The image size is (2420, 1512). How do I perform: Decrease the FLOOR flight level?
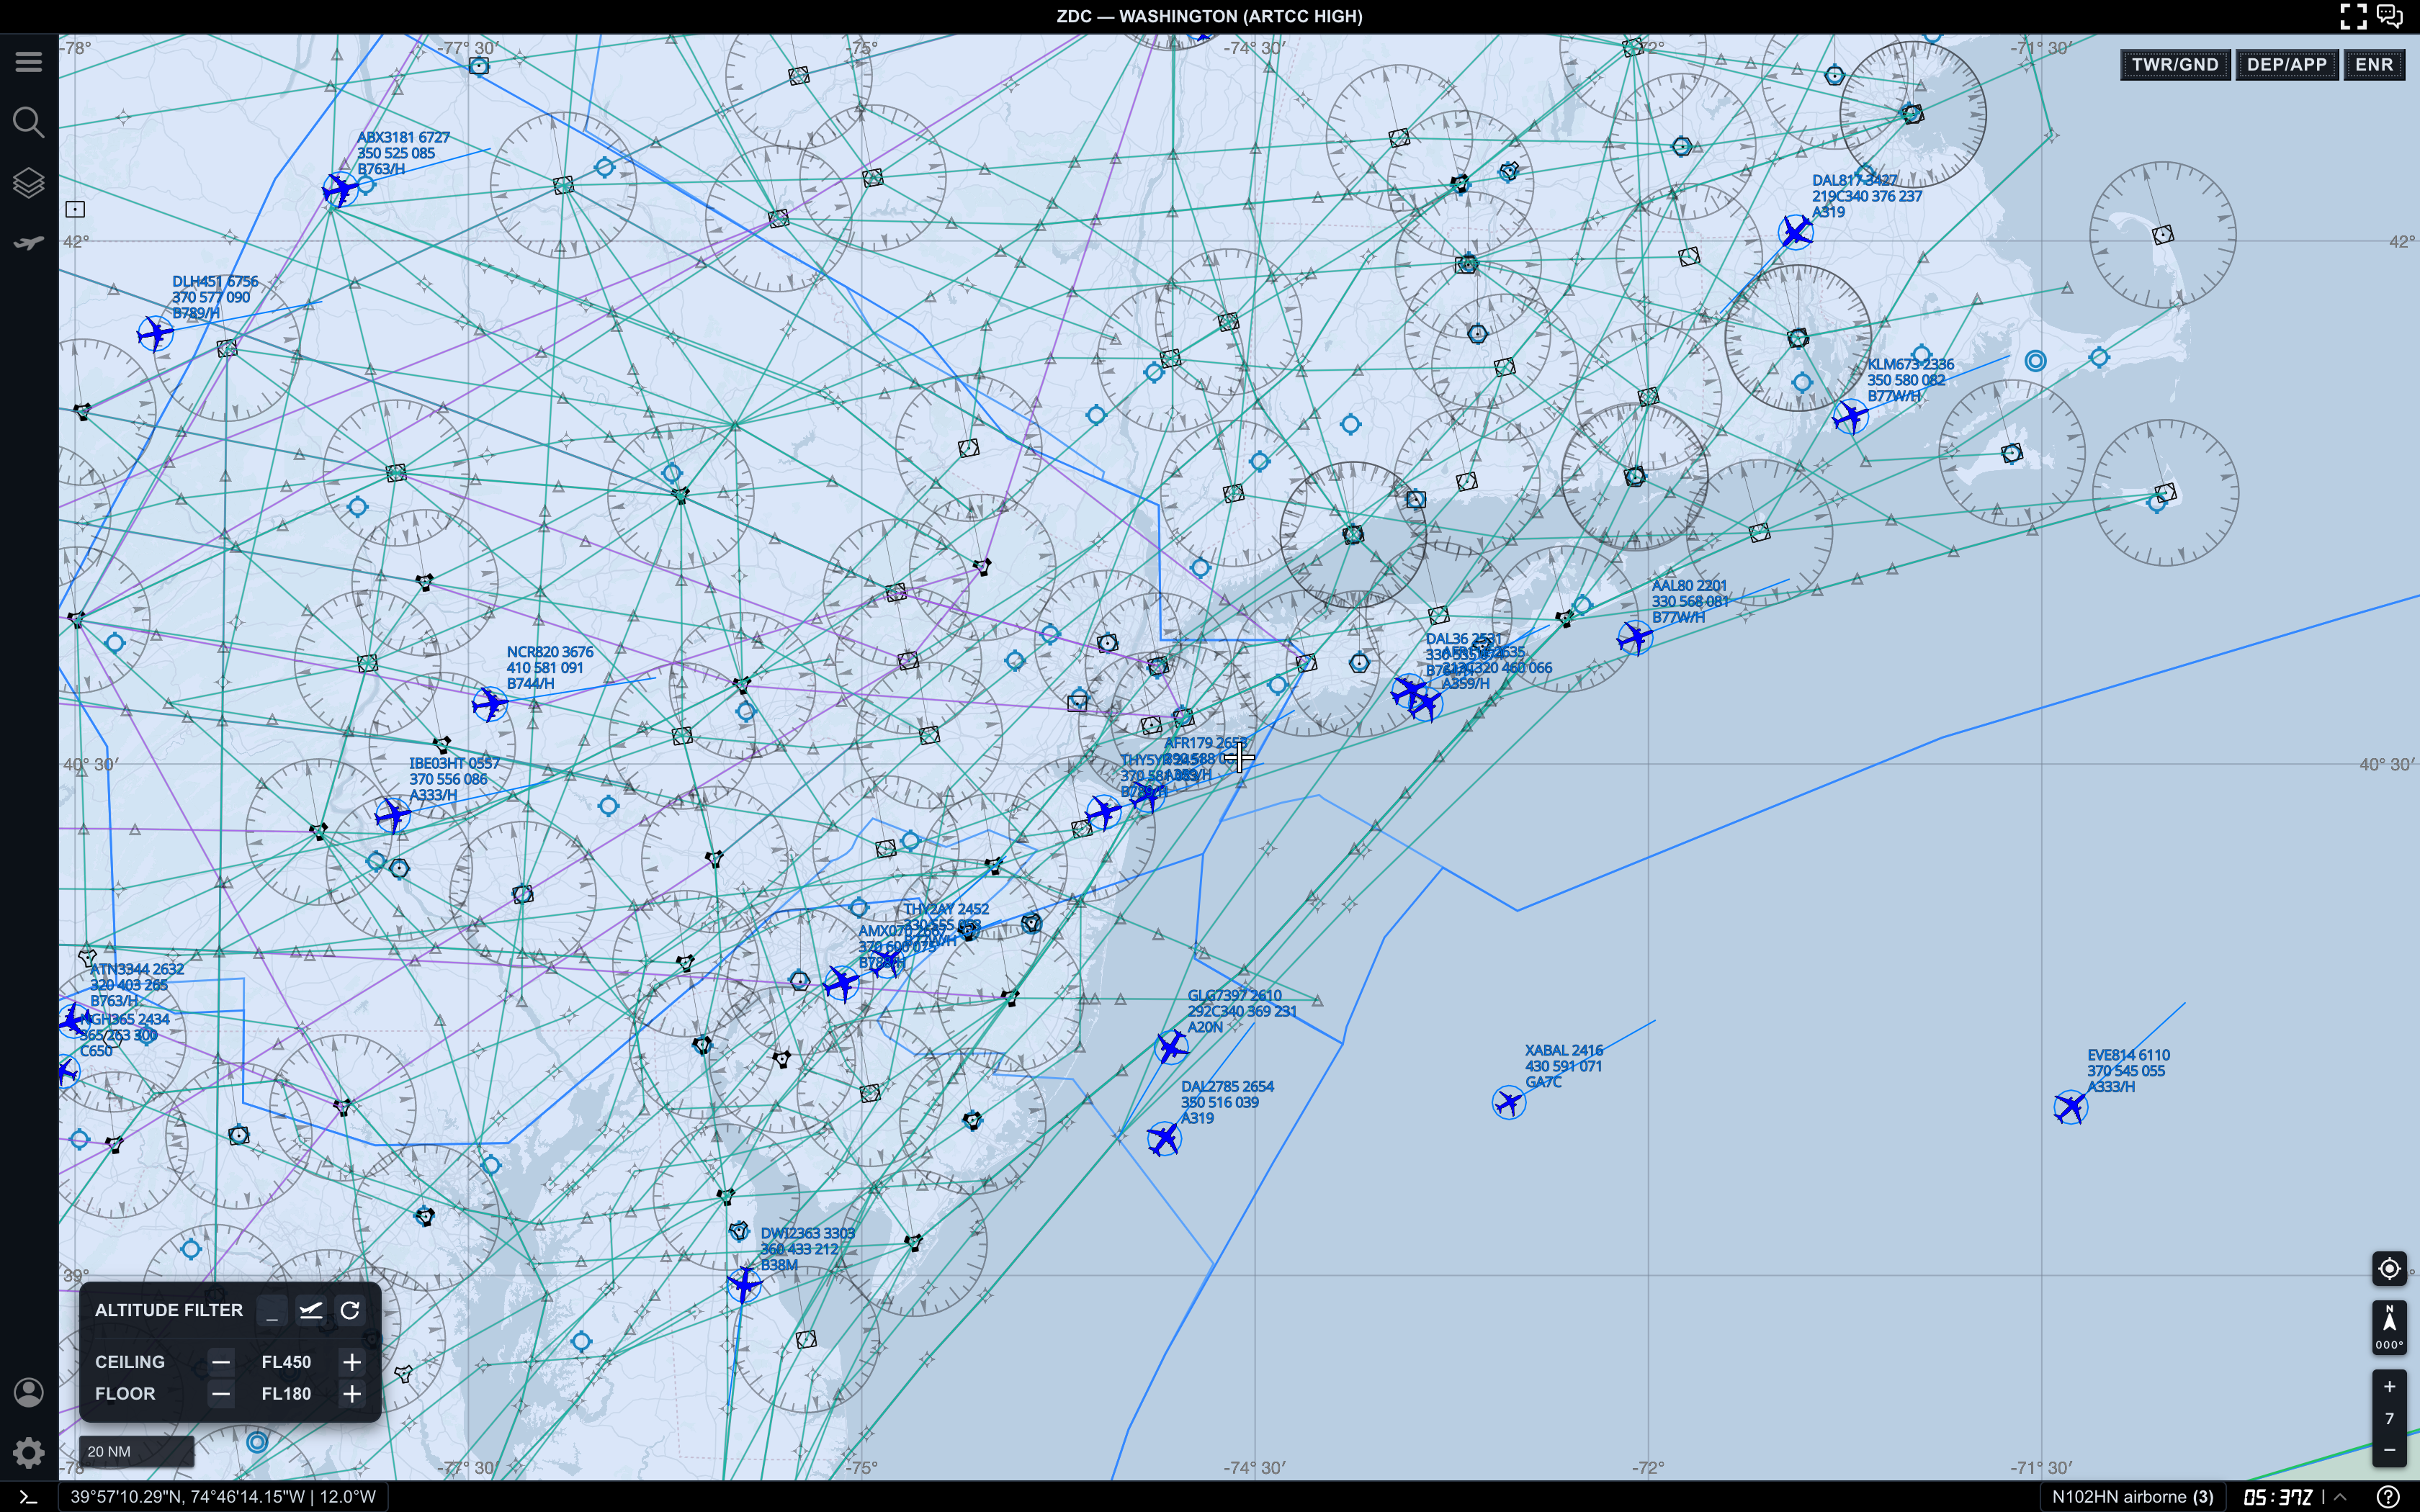coord(221,1394)
